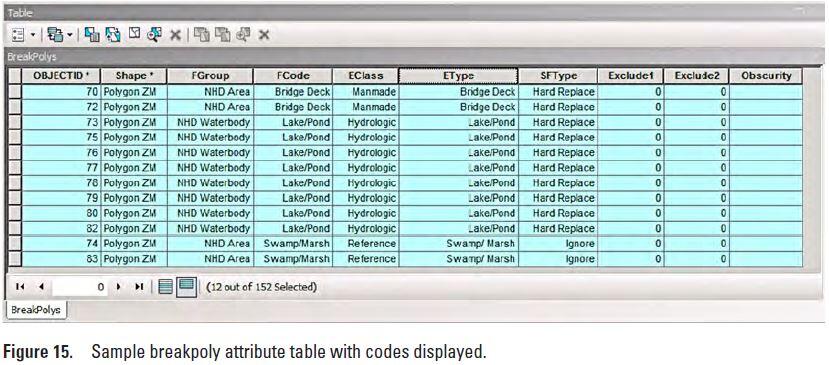Click Hydrologic EClass cell in row 79
Image resolution: width=829 pixels, height=365 pixels.
365,198
